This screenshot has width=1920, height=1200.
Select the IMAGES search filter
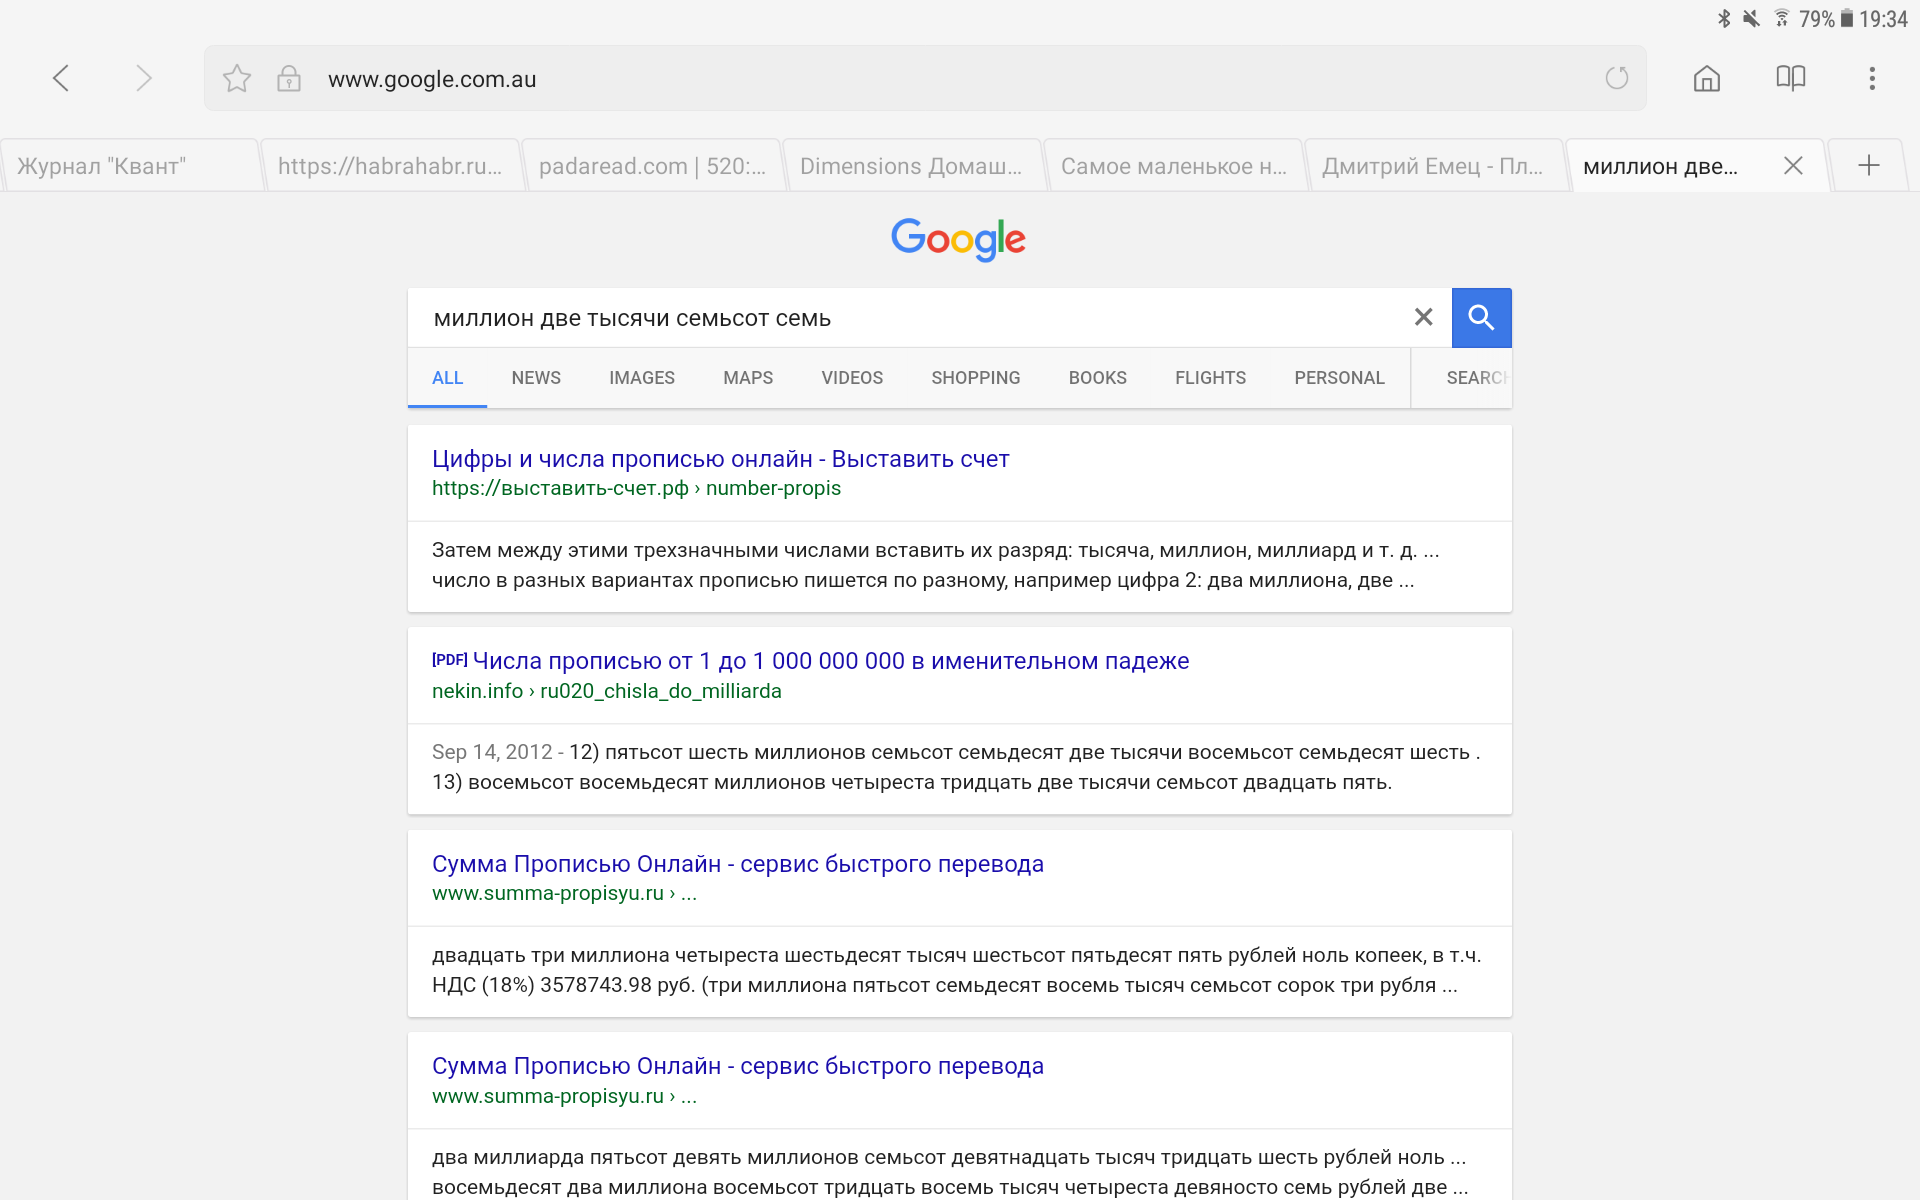(641, 378)
